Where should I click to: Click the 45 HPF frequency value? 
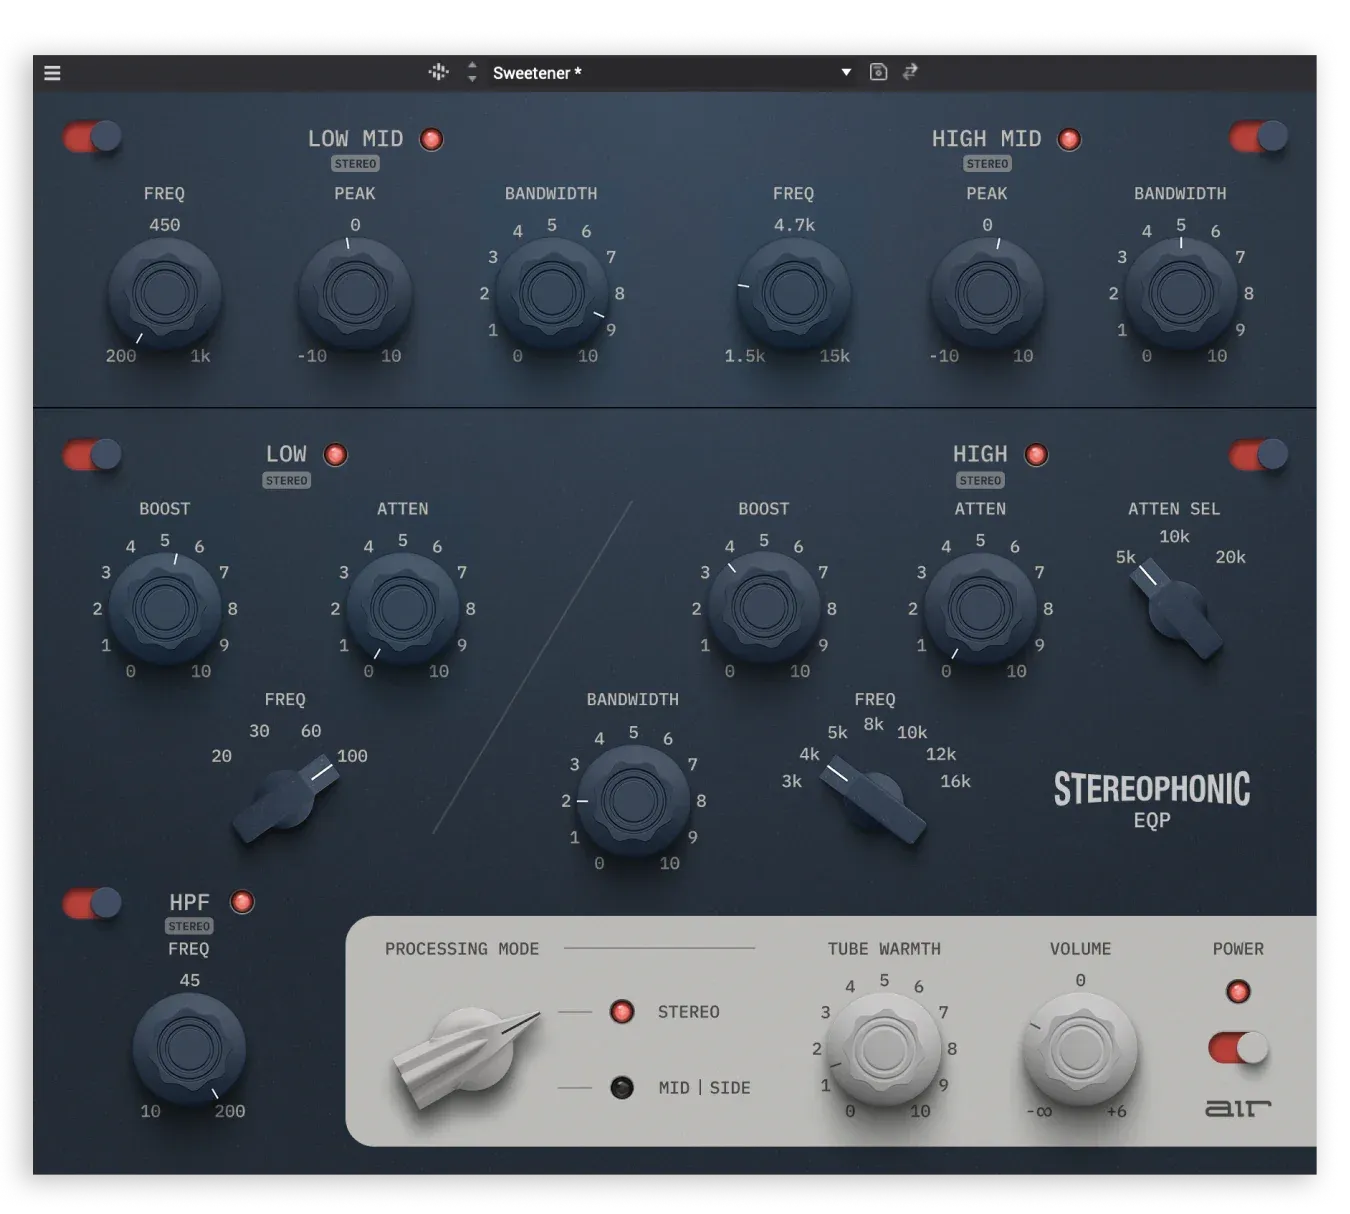189,980
